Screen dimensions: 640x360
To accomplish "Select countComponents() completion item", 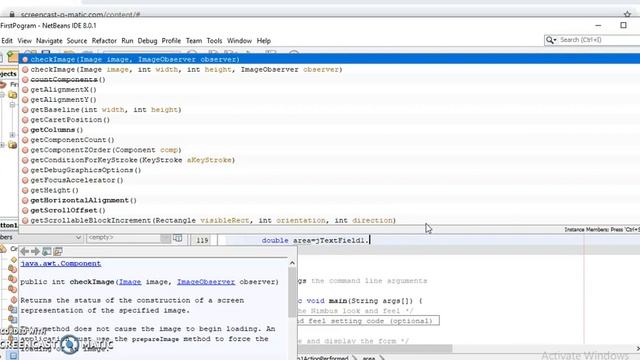I will tap(329, 80).
